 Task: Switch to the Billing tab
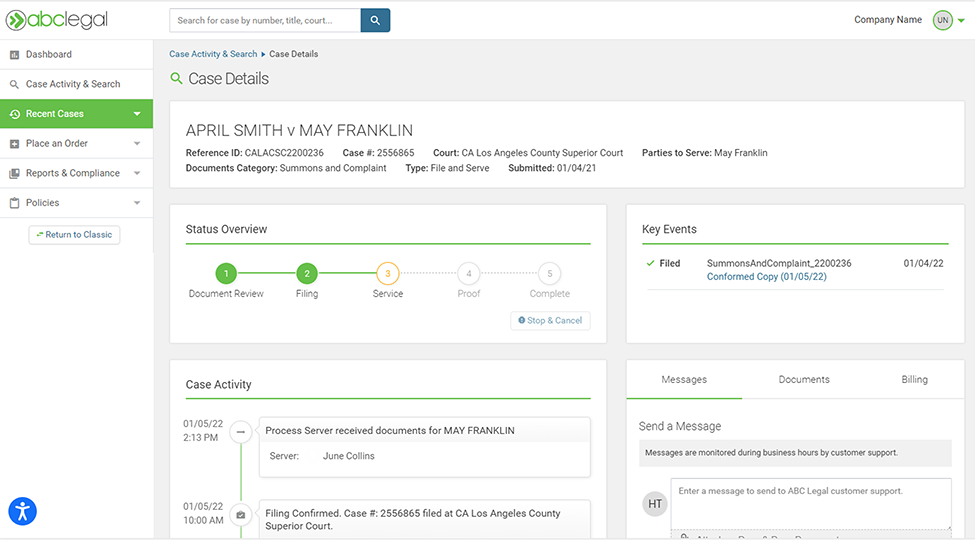[914, 380]
